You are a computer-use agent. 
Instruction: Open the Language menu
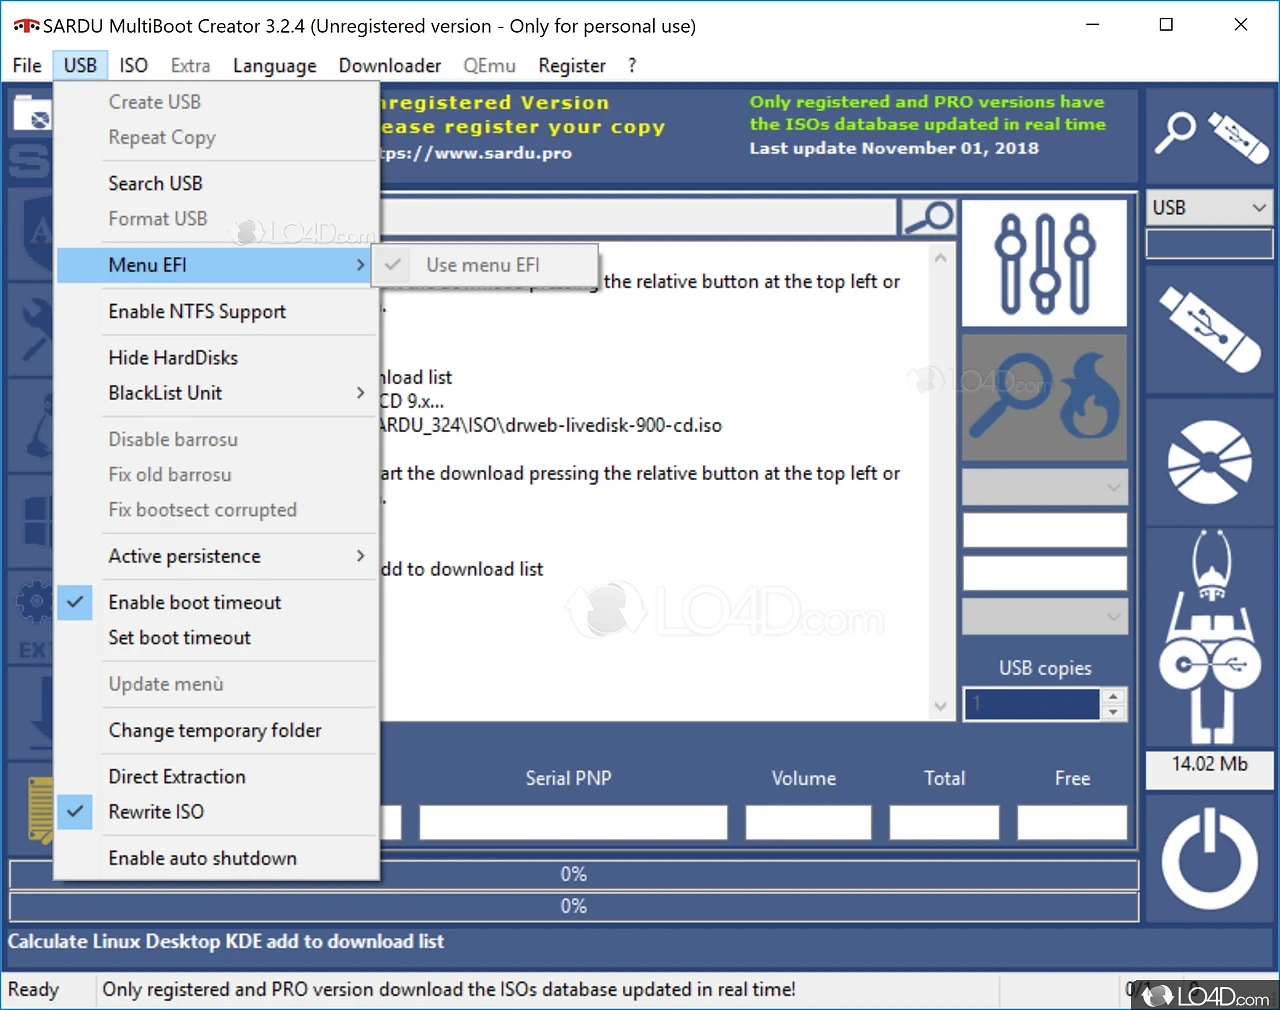click(274, 66)
